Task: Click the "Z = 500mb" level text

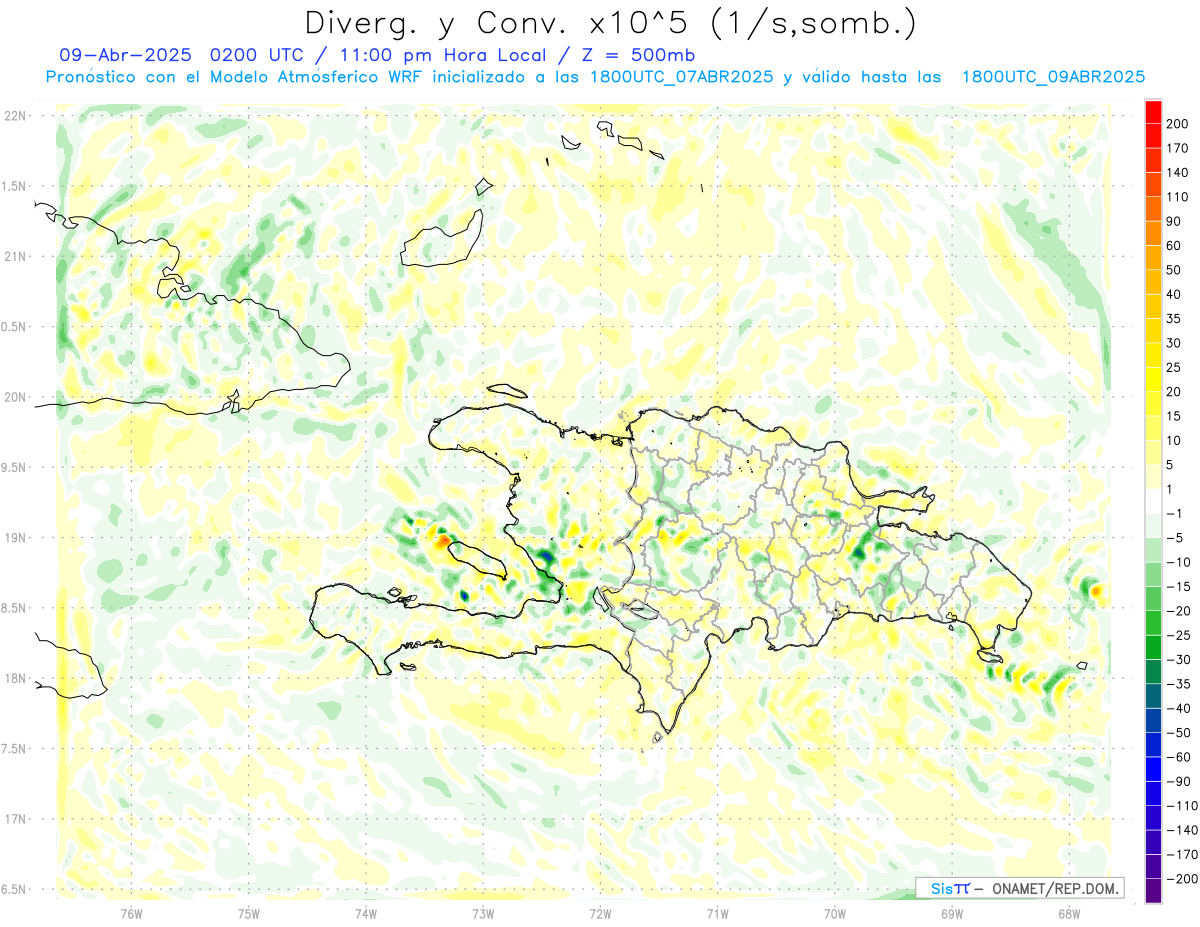Action: (x=636, y=55)
